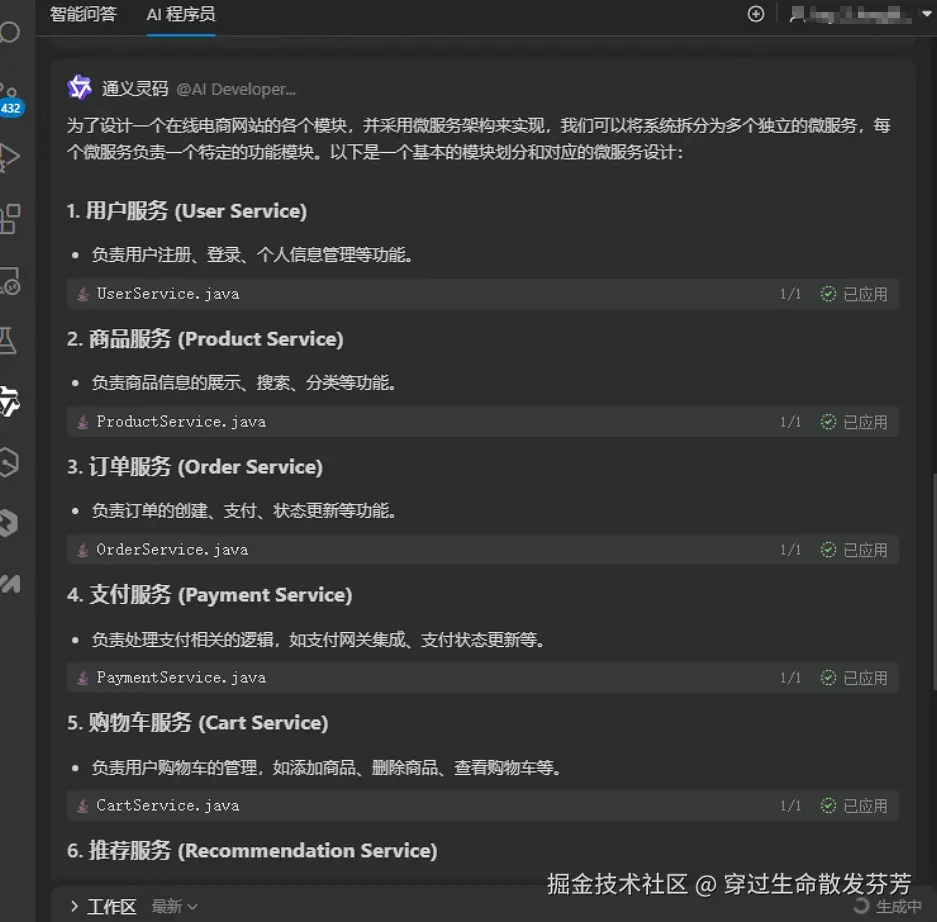Open the OrderService.java file entry
Screen dimensions: 937x922
point(172,550)
